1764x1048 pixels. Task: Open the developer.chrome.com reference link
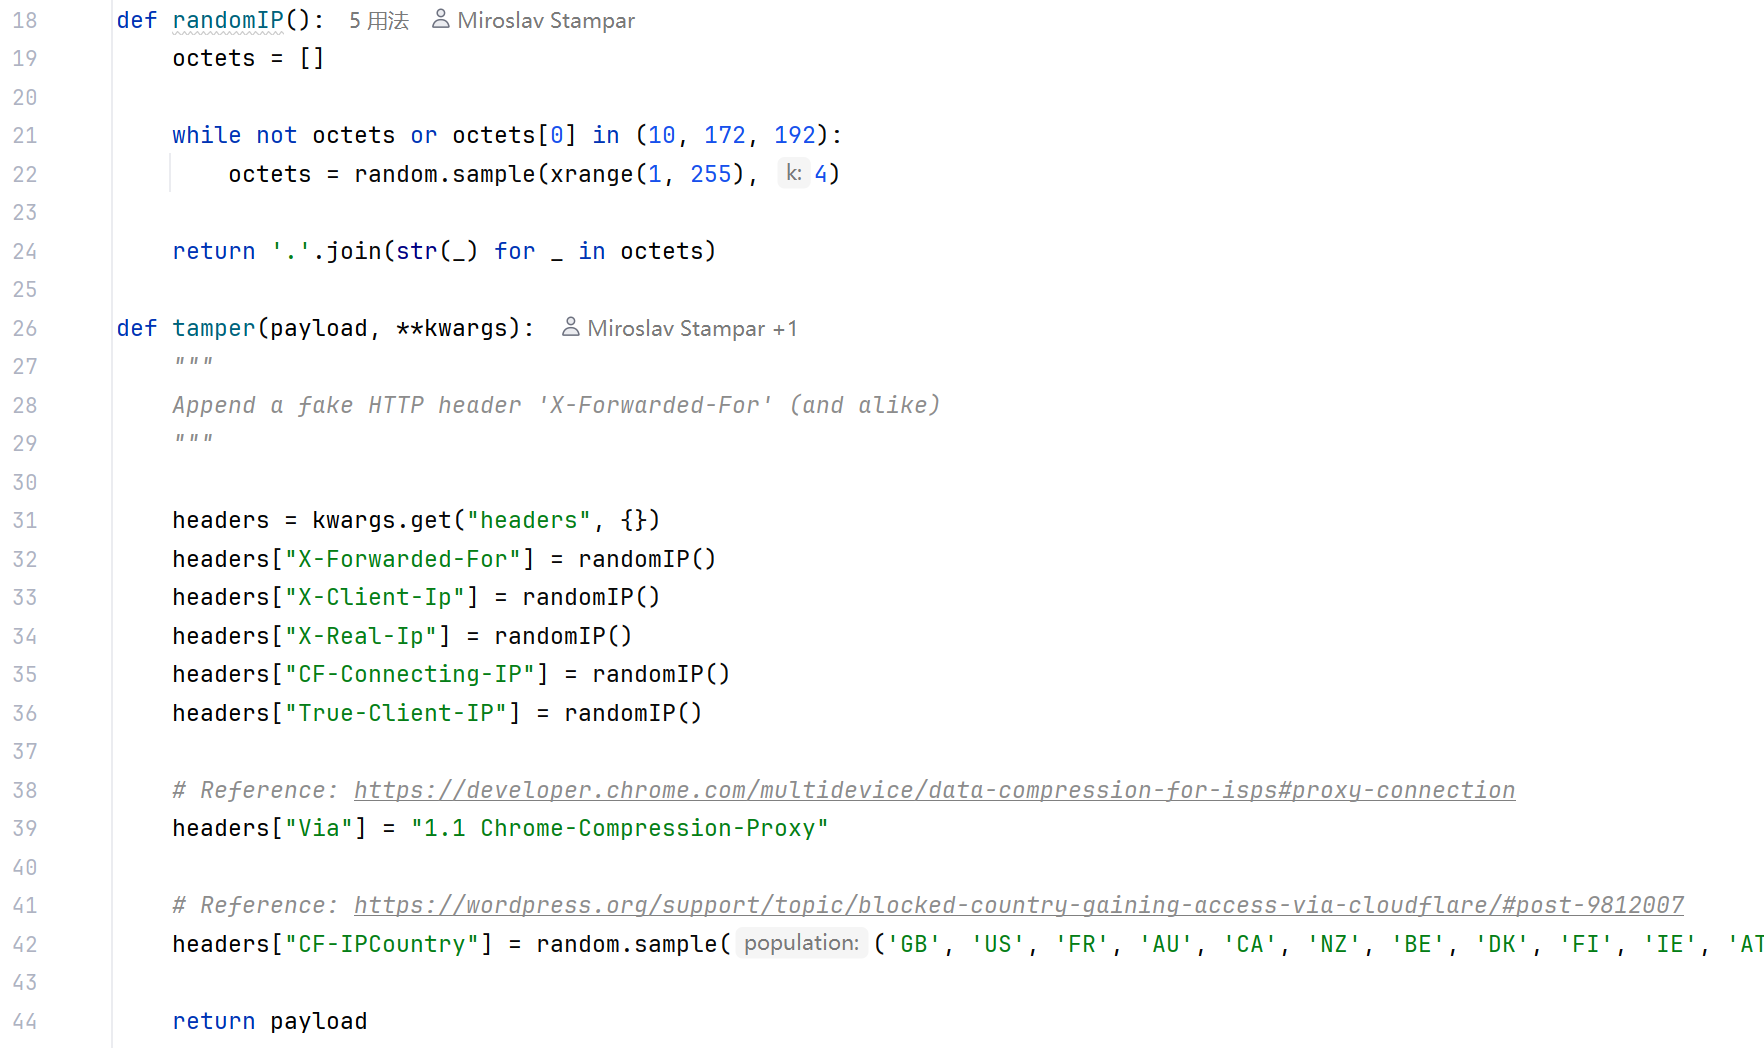click(934, 790)
